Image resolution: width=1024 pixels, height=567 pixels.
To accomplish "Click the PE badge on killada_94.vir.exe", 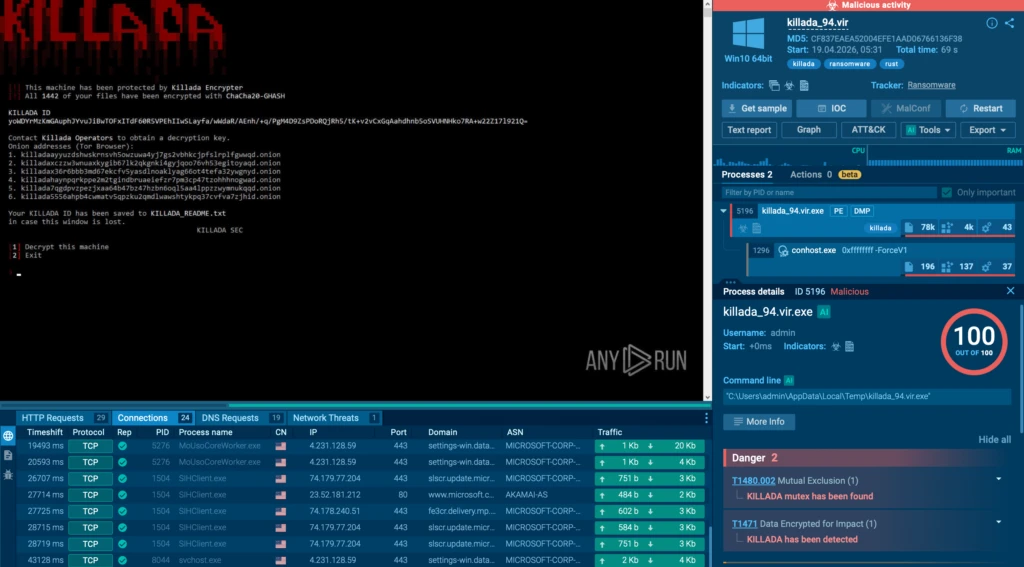I will pyautogui.click(x=838, y=211).
